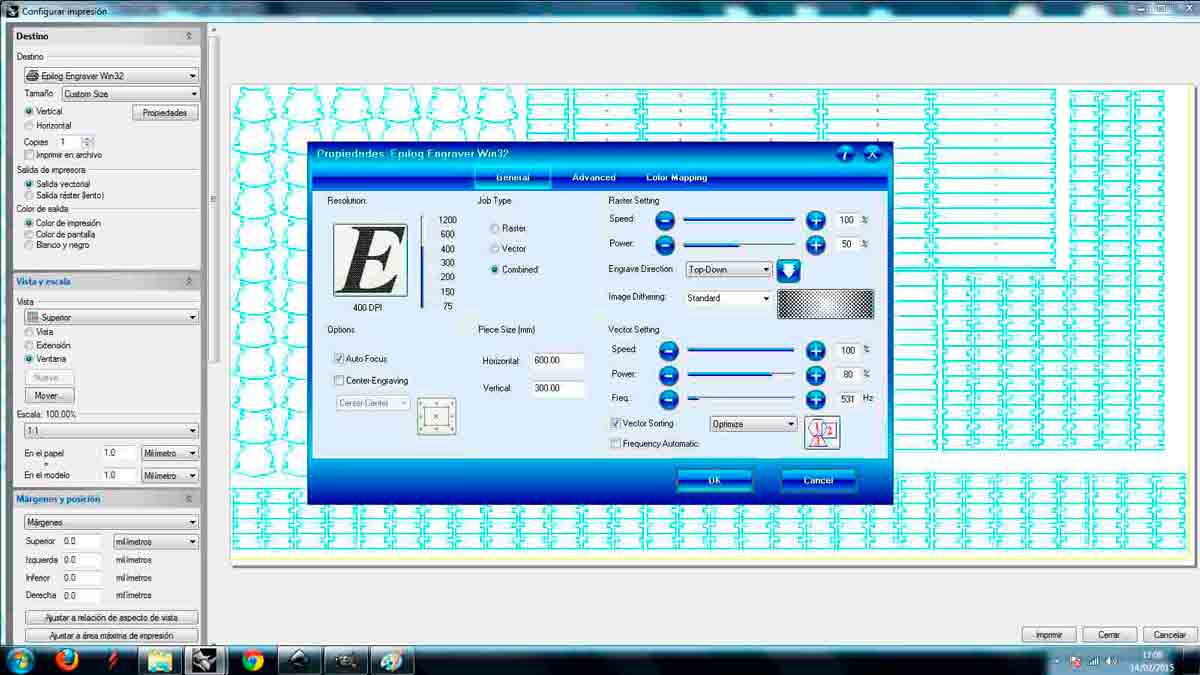Click the Propiedades button

165,113
